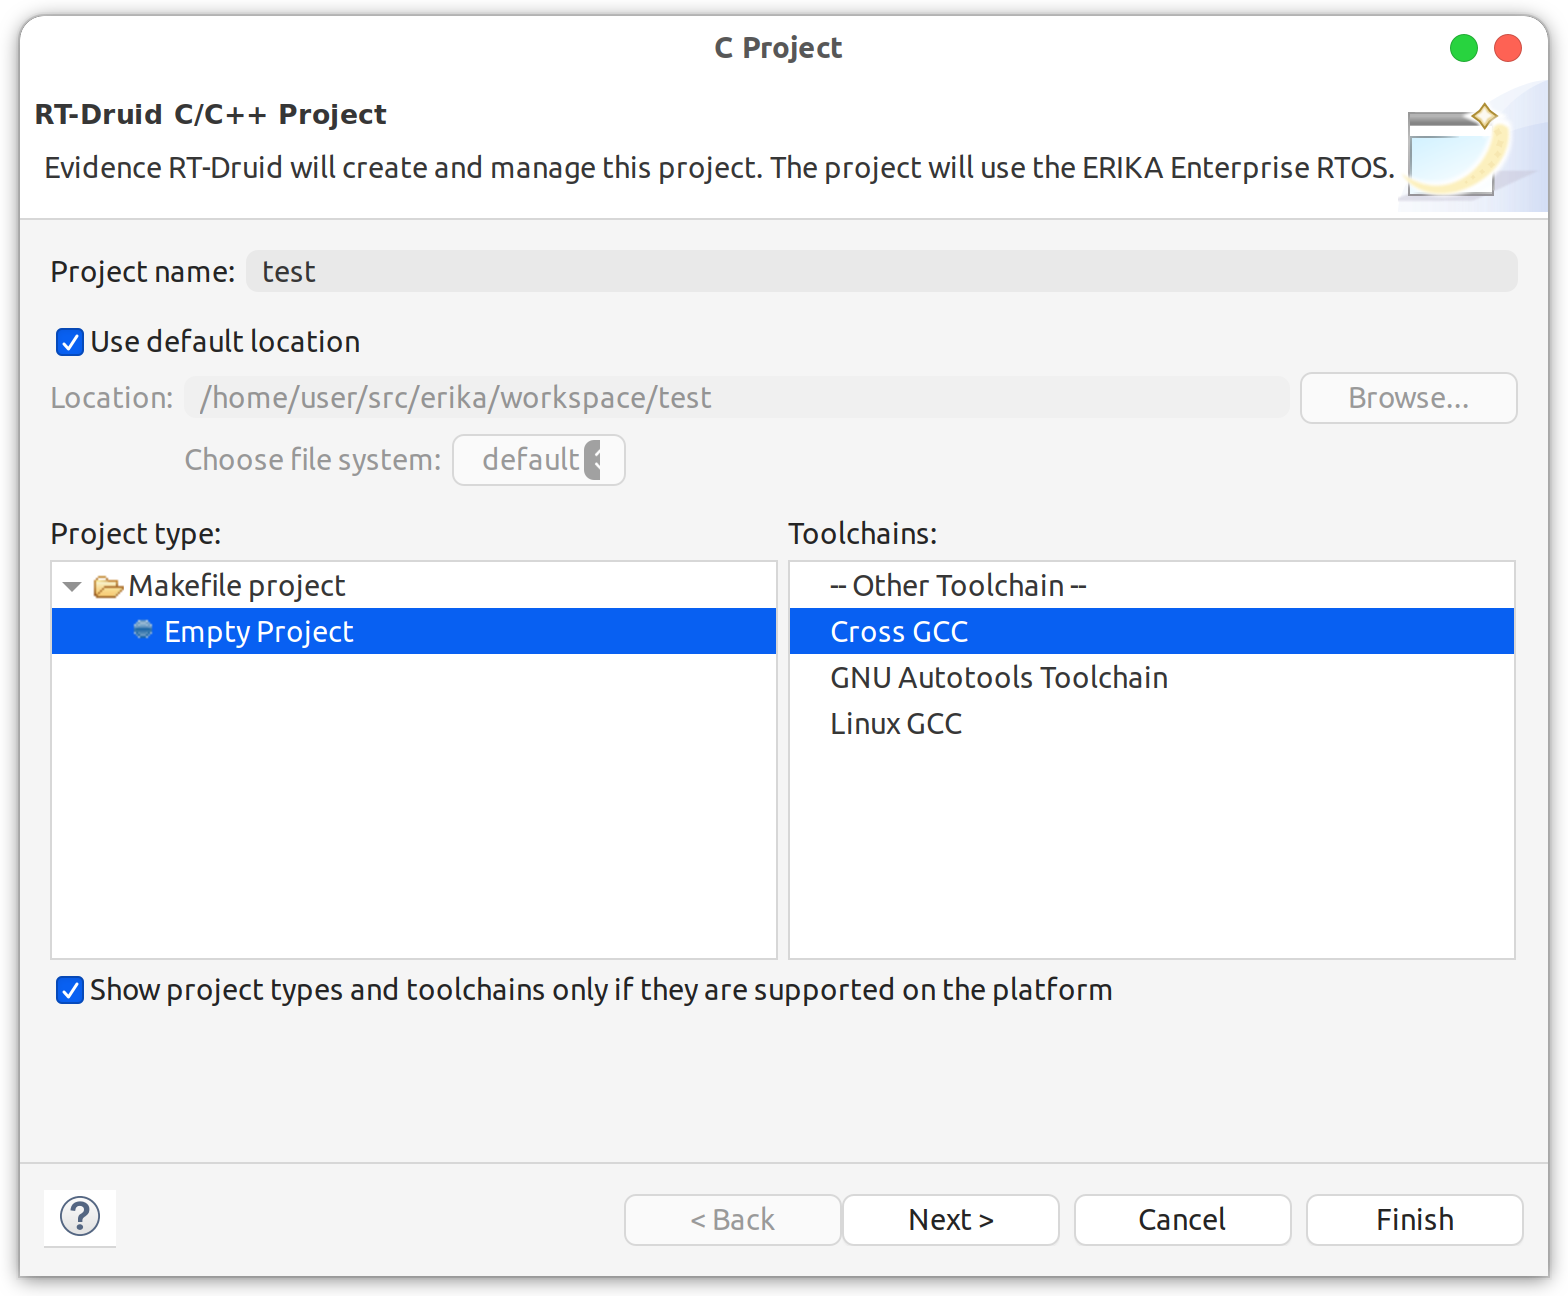Close the dialog with the red button

(x=1507, y=48)
